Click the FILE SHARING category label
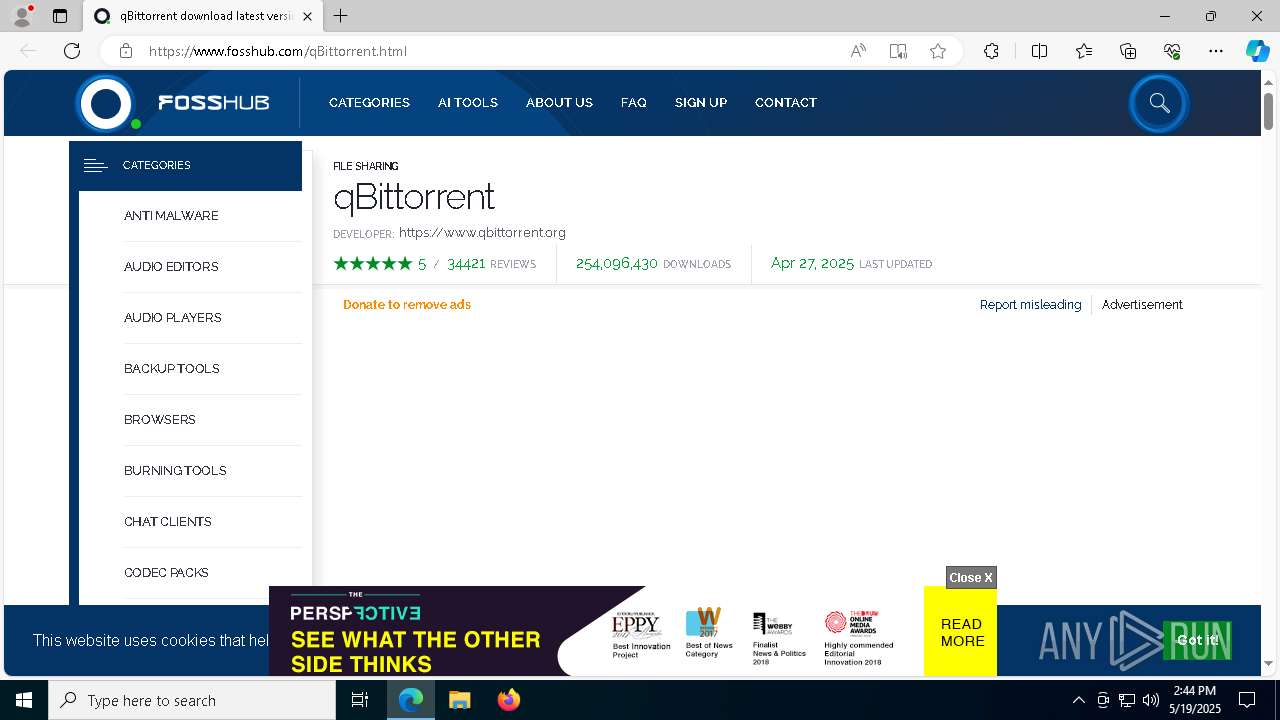 pyautogui.click(x=365, y=166)
